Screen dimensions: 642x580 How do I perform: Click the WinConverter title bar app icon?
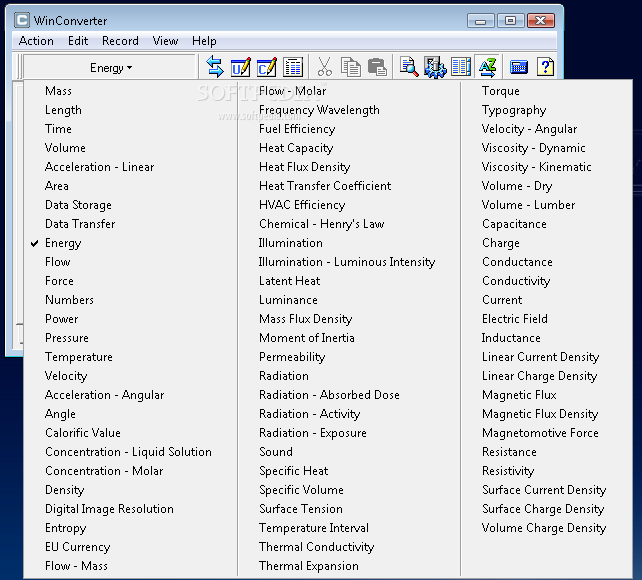click(22, 20)
